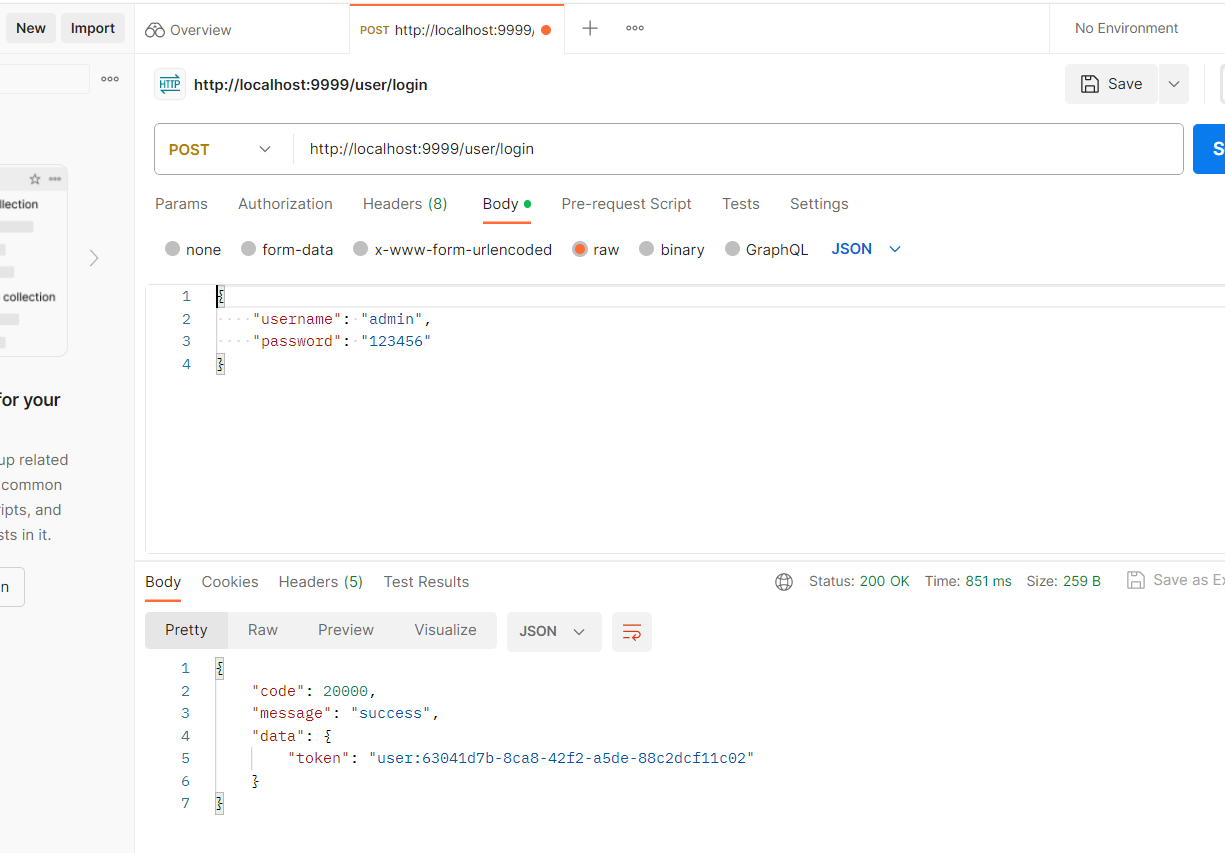Open the tab overflow ellipsis menu

tap(635, 29)
